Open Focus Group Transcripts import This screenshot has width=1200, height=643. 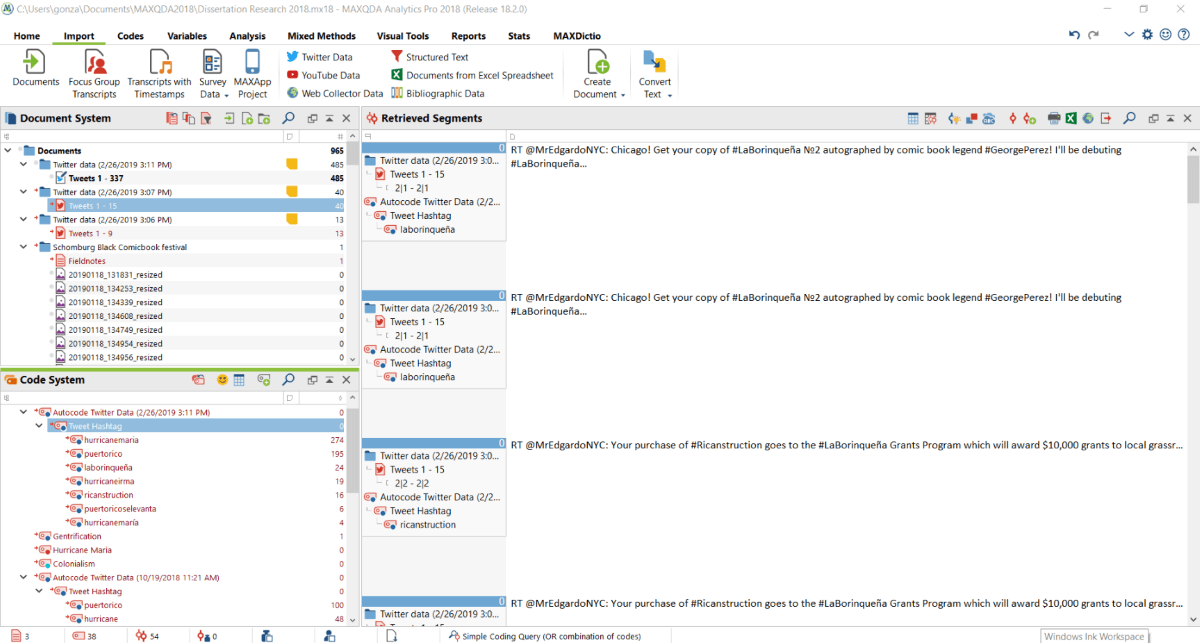[x=94, y=74]
